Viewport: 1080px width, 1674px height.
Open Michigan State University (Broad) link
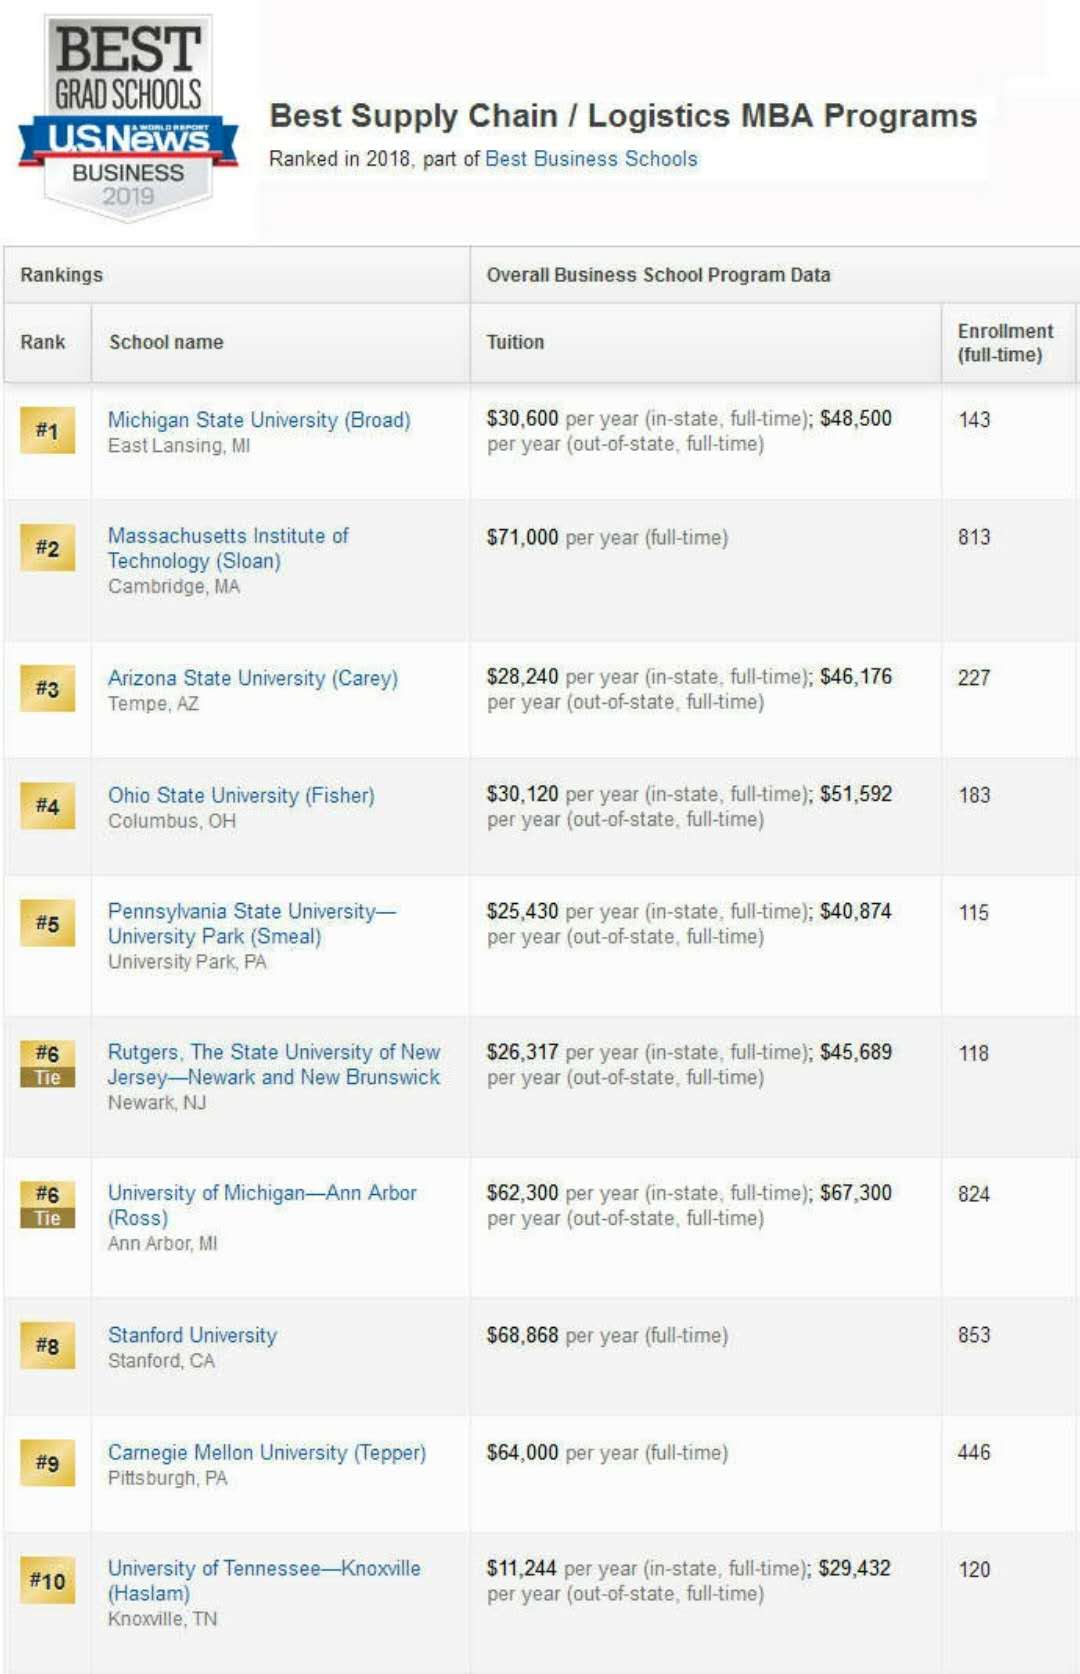point(259,420)
